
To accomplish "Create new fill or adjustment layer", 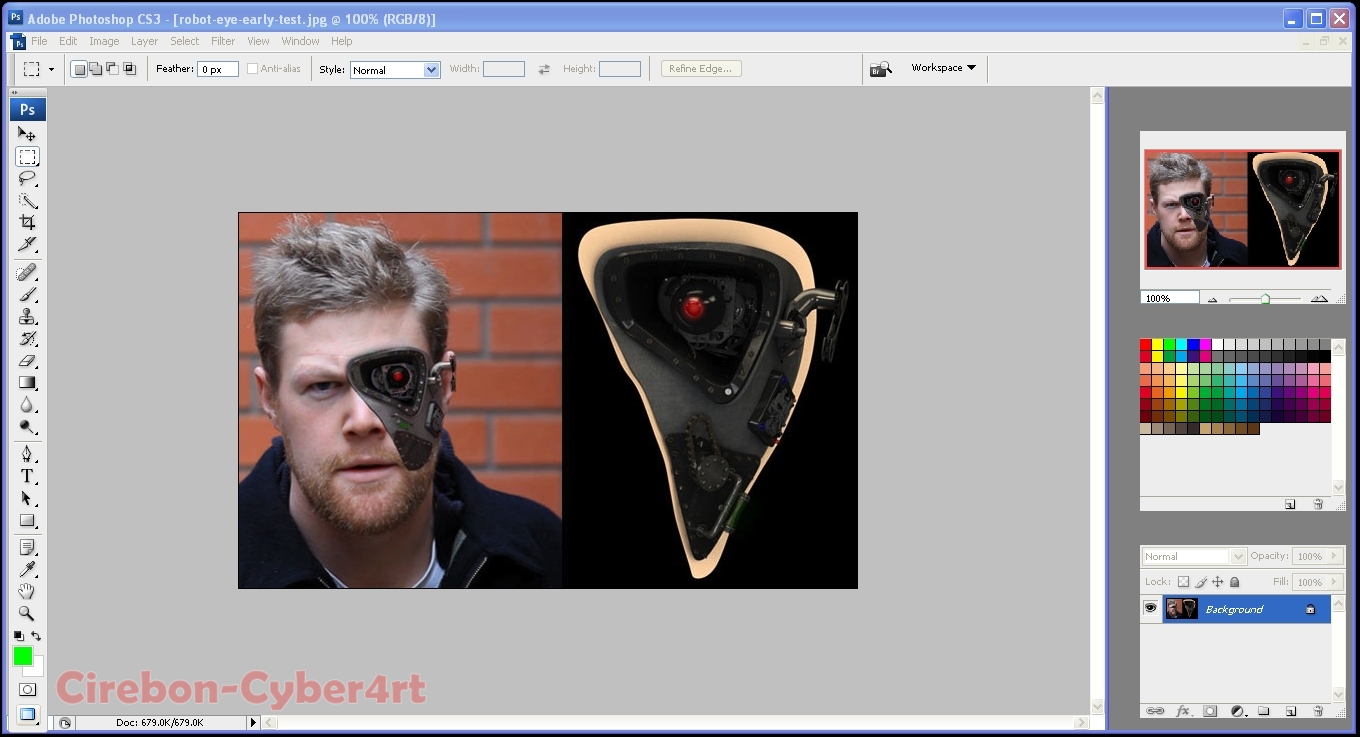I will click(1237, 711).
